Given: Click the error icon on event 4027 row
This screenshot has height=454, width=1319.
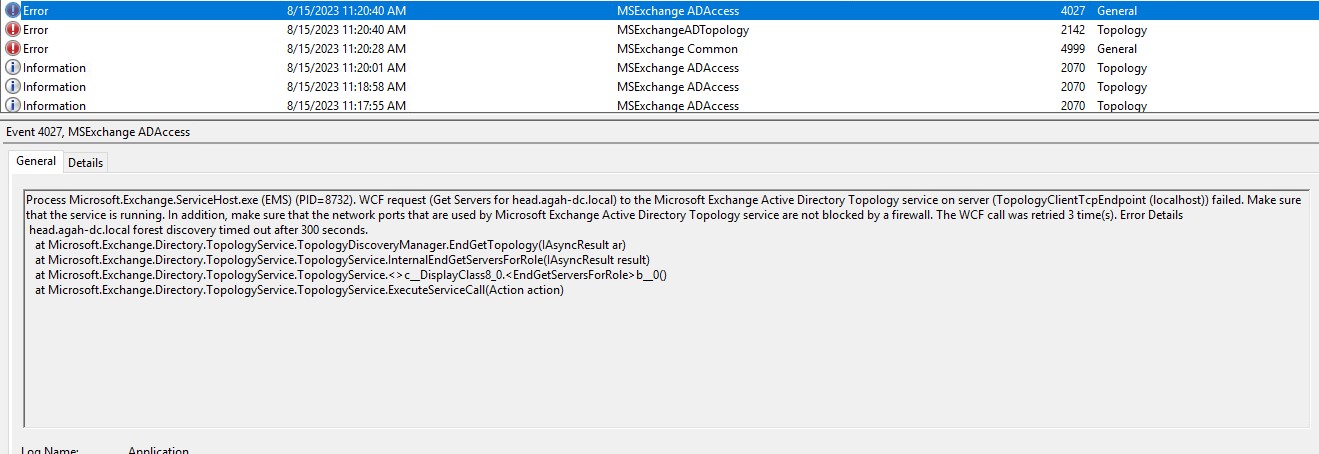Looking at the screenshot, I should (x=12, y=10).
